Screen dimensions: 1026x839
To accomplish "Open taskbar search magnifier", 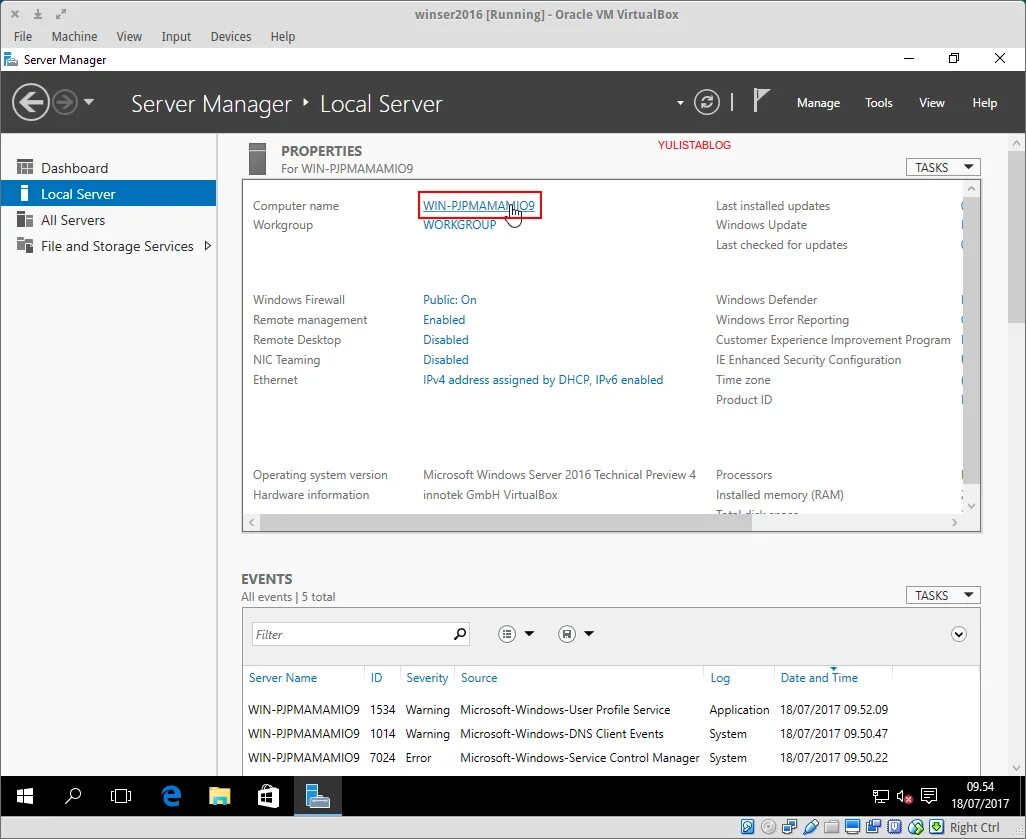I will [73, 796].
